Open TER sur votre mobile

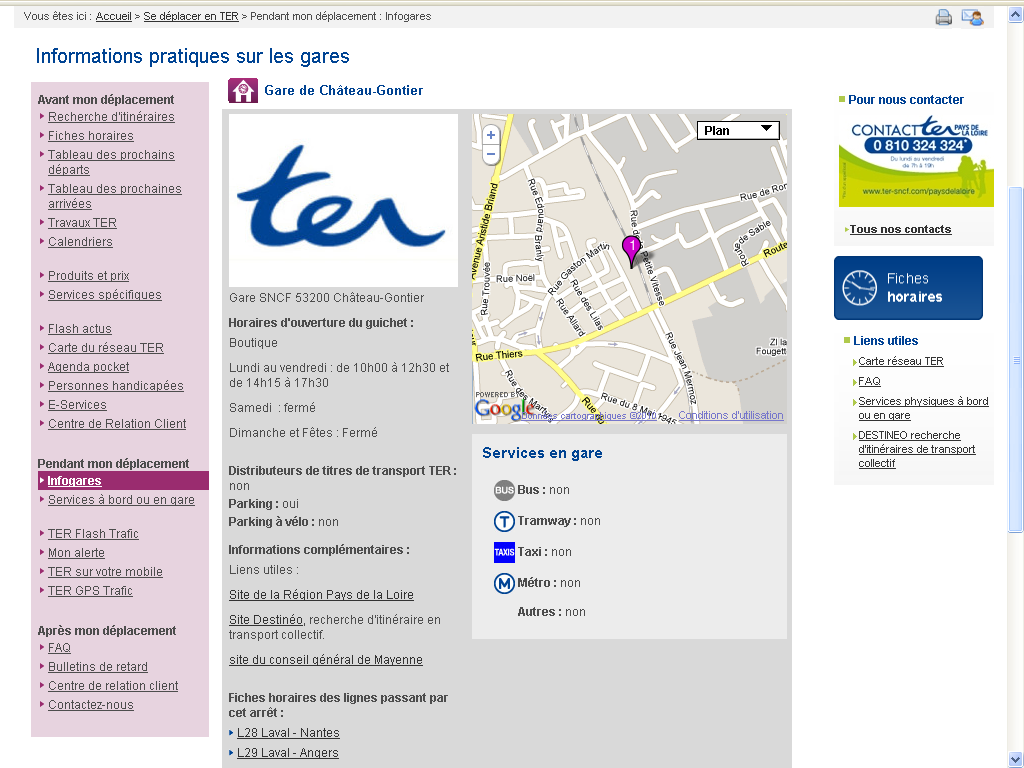105,571
